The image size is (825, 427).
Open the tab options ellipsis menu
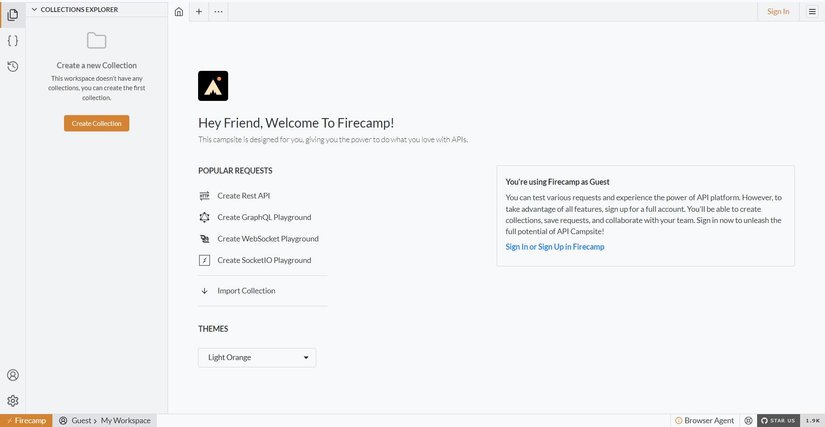click(x=218, y=12)
